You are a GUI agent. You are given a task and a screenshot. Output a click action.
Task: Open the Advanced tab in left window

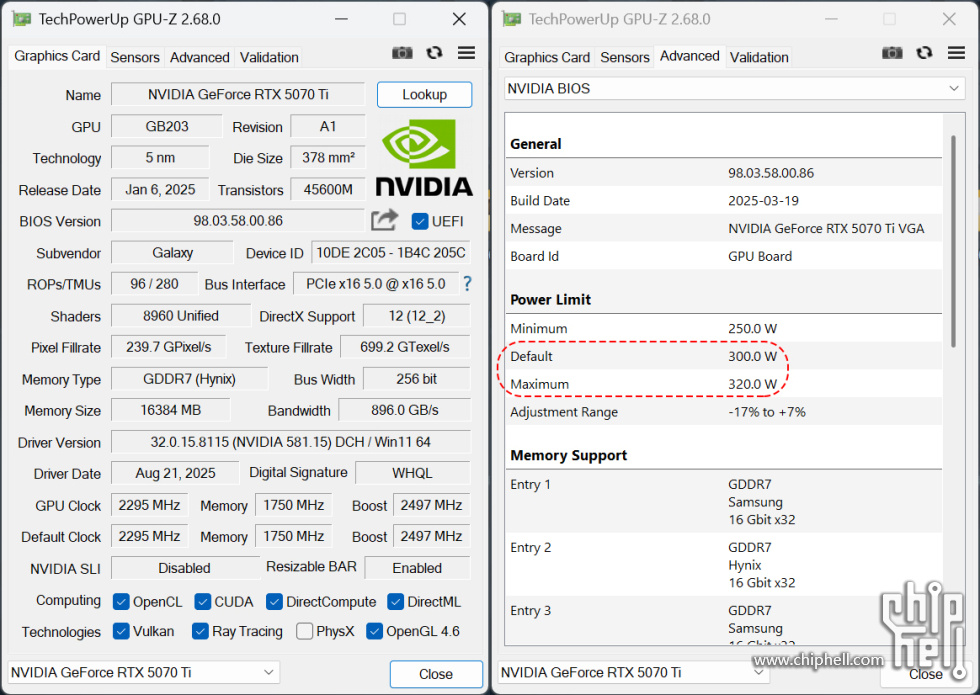200,58
